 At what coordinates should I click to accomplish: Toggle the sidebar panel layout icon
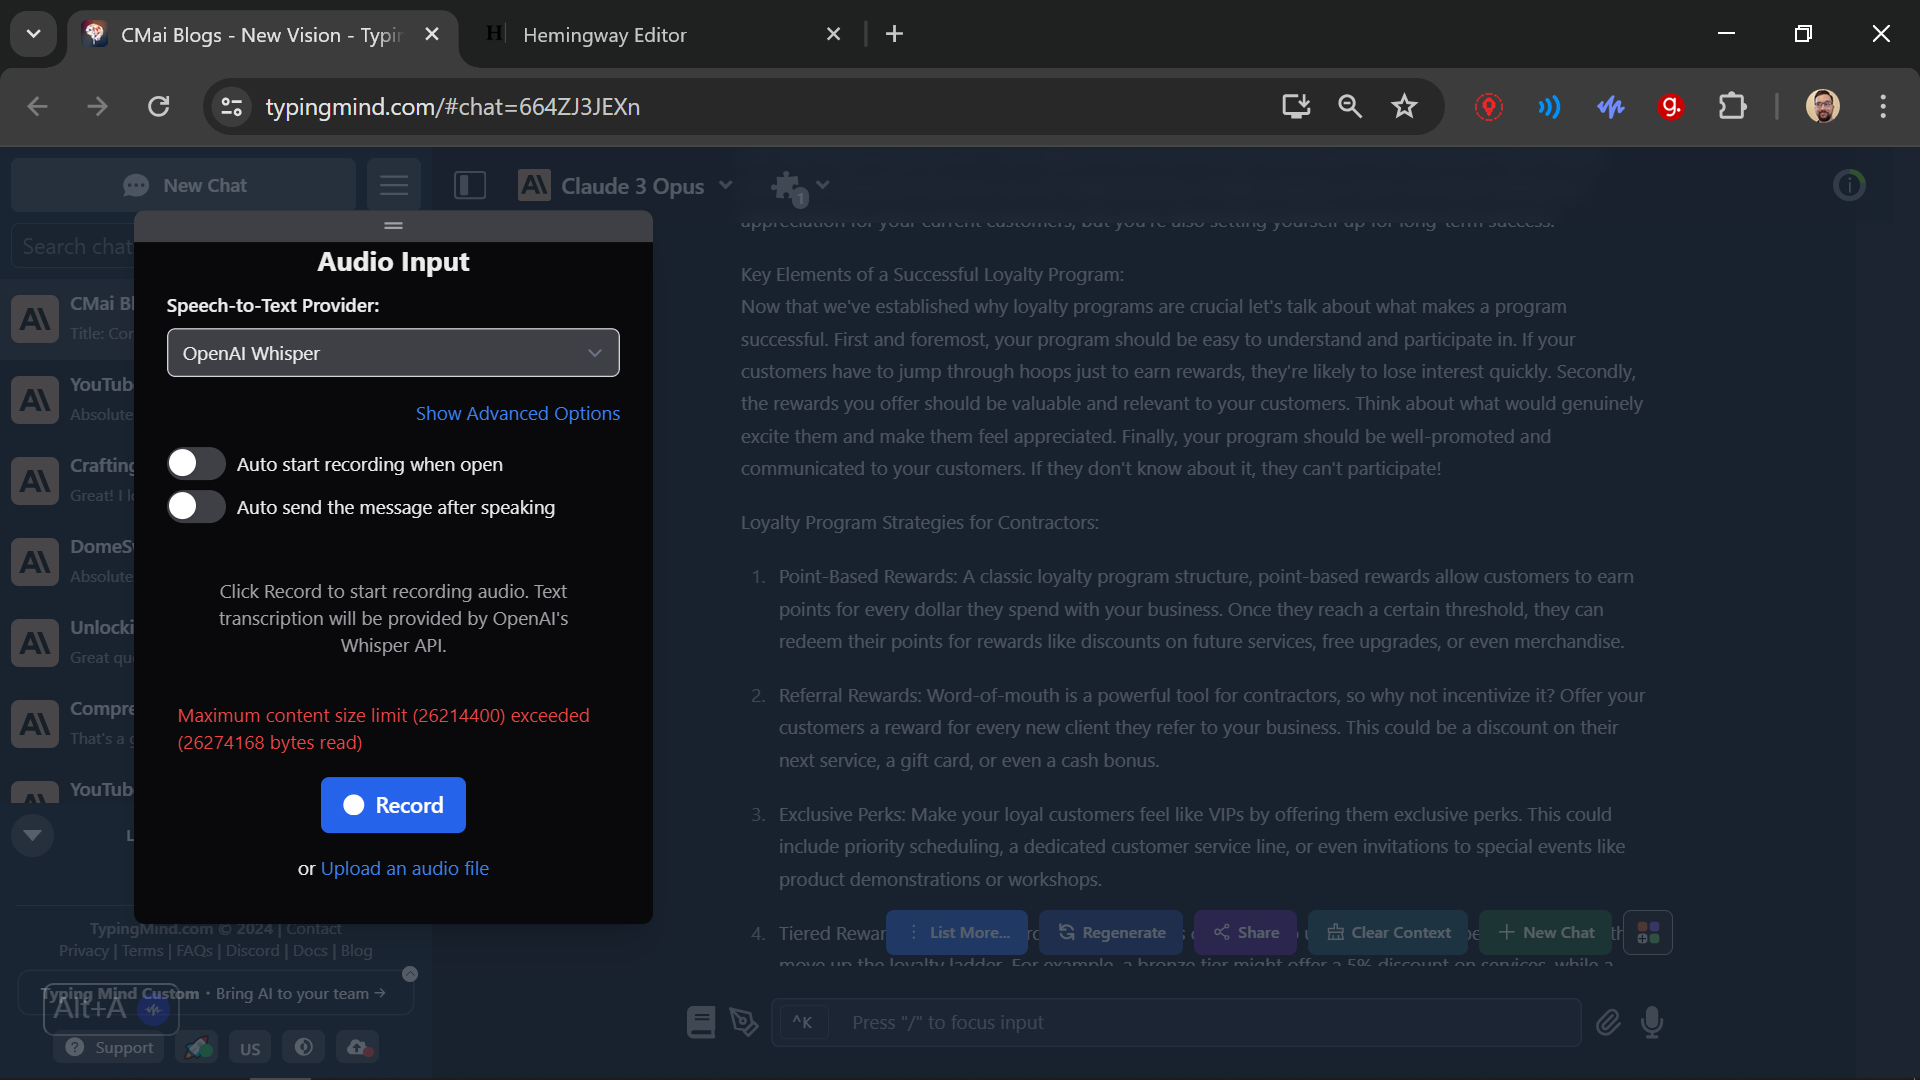coord(470,185)
